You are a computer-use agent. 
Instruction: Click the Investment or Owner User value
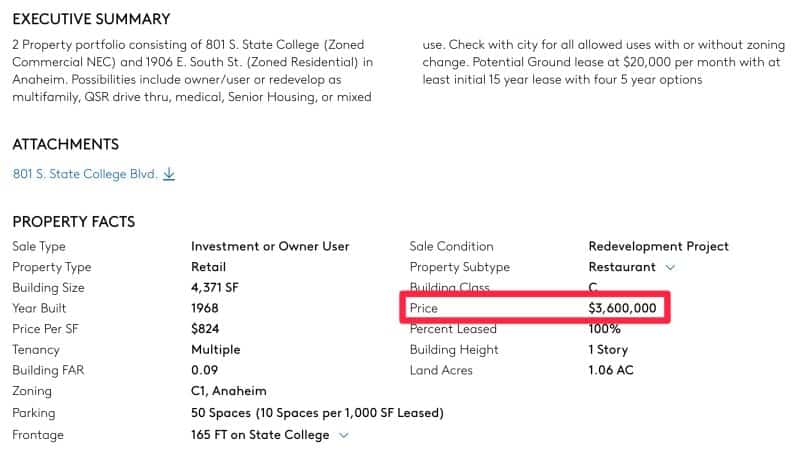[x=270, y=246]
